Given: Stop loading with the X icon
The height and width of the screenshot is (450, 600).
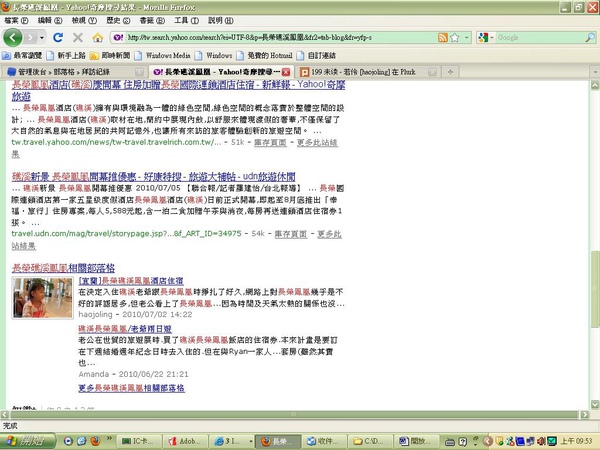Looking at the screenshot, I should [x=78, y=38].
